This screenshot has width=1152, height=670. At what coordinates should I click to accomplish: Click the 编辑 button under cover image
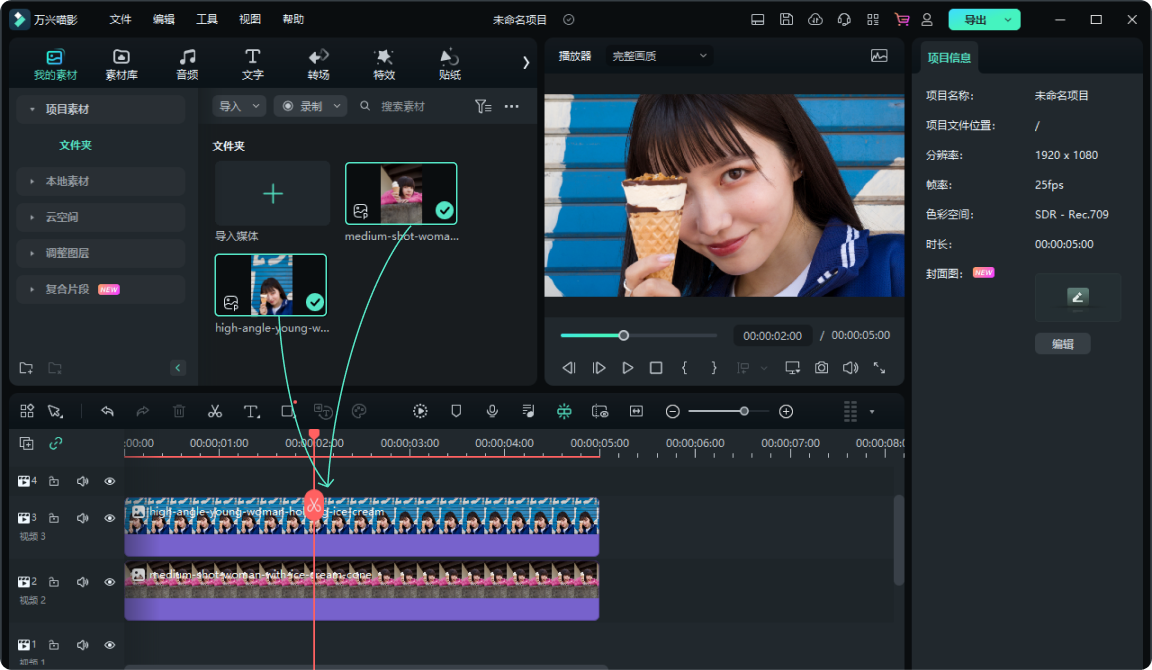1062,344
